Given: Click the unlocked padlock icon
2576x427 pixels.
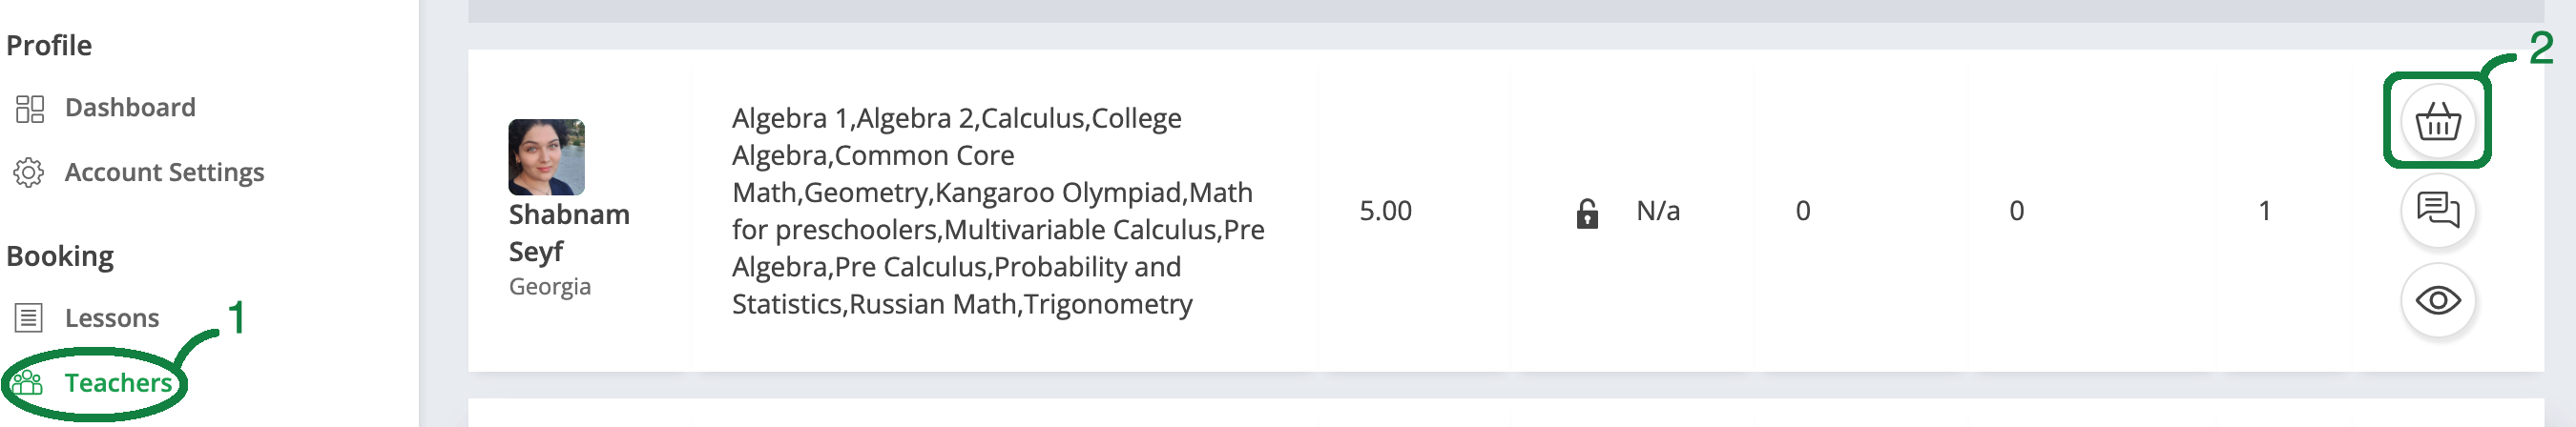Looking at the screenshot, I should [x=1587, y=213].
